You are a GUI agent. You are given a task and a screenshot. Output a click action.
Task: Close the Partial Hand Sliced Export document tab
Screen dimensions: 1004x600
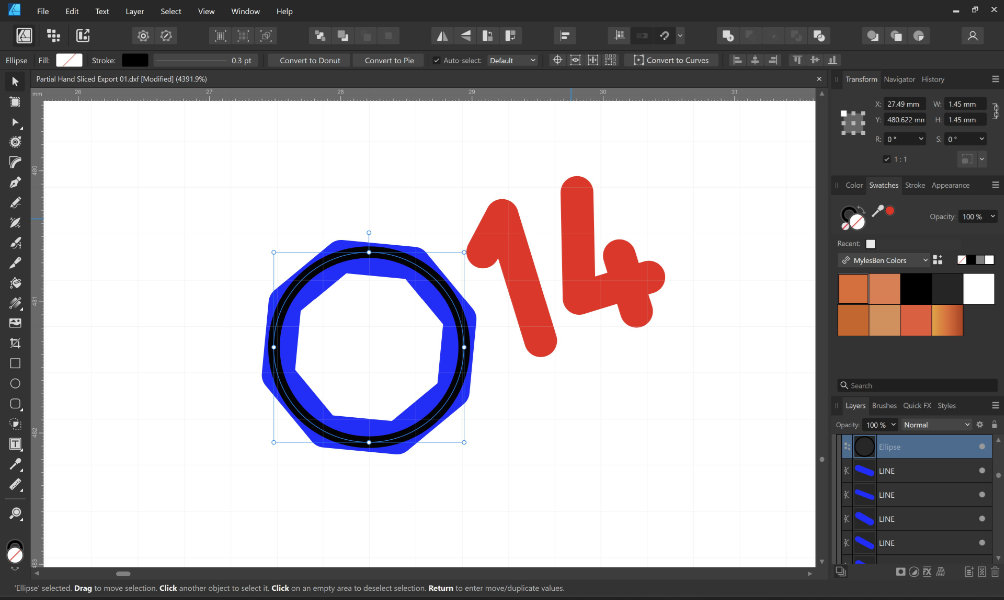818,79
